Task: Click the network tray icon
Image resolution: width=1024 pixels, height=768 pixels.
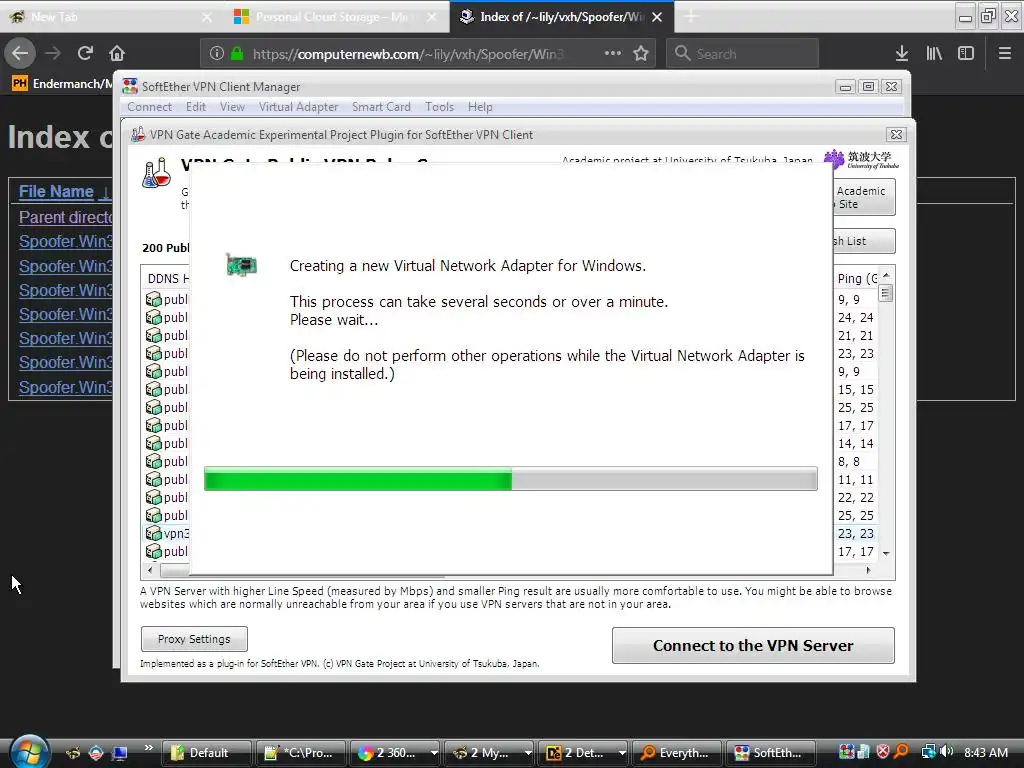Action: click(x=928, y=752)
